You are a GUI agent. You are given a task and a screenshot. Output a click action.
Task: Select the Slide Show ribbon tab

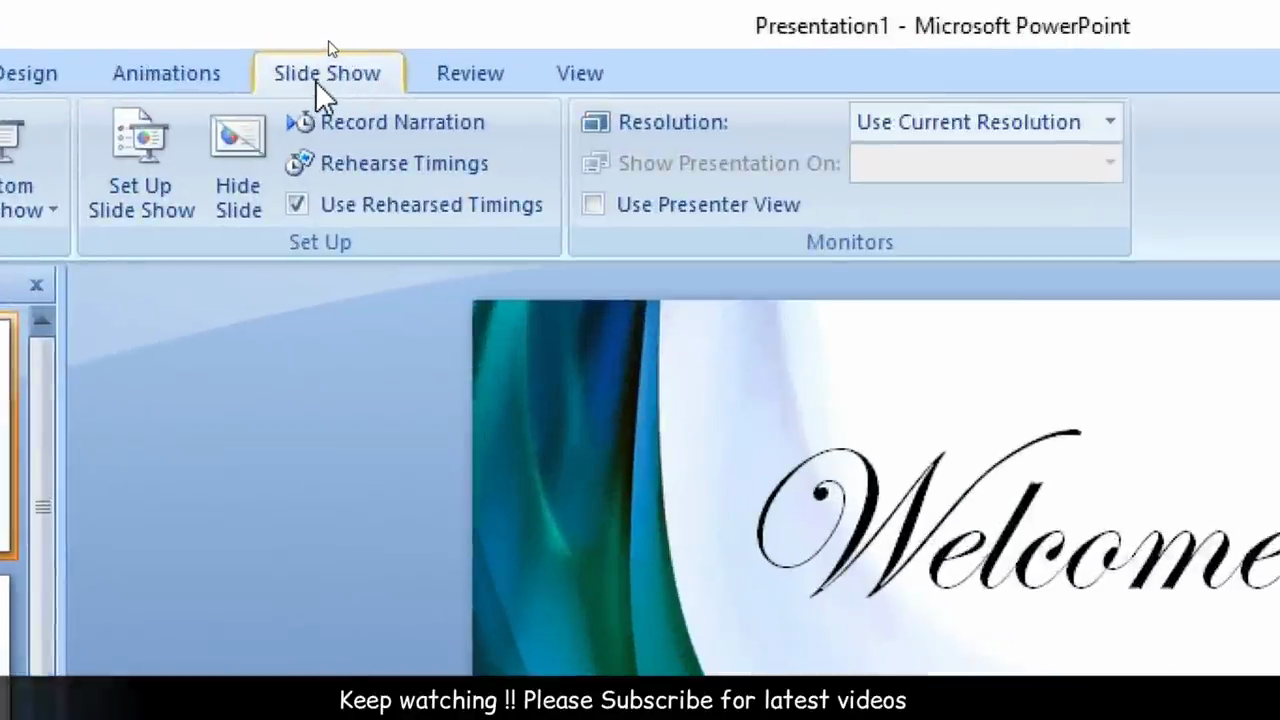point(327,73)
